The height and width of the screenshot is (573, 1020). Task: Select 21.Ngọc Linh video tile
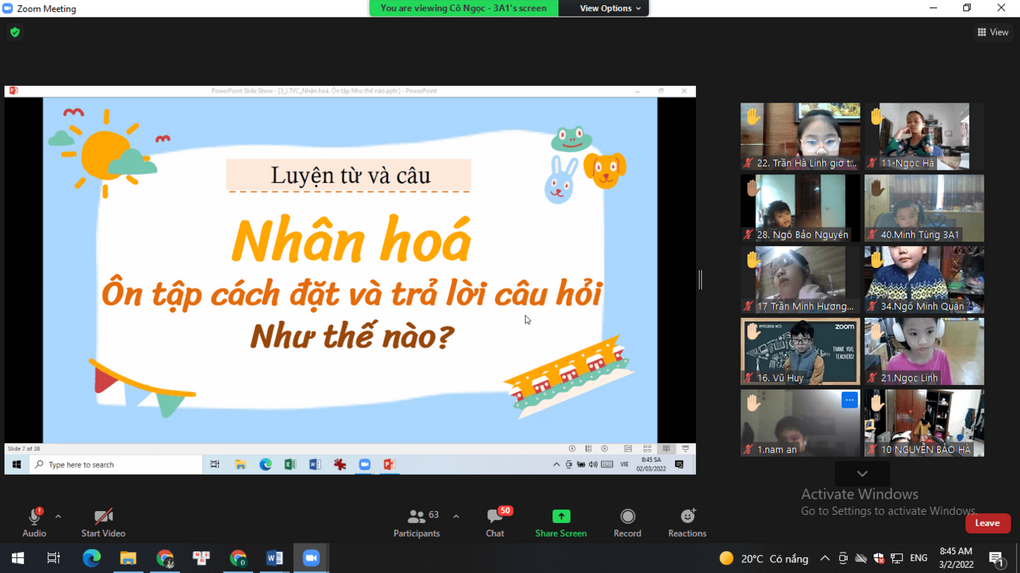point(924,351)
